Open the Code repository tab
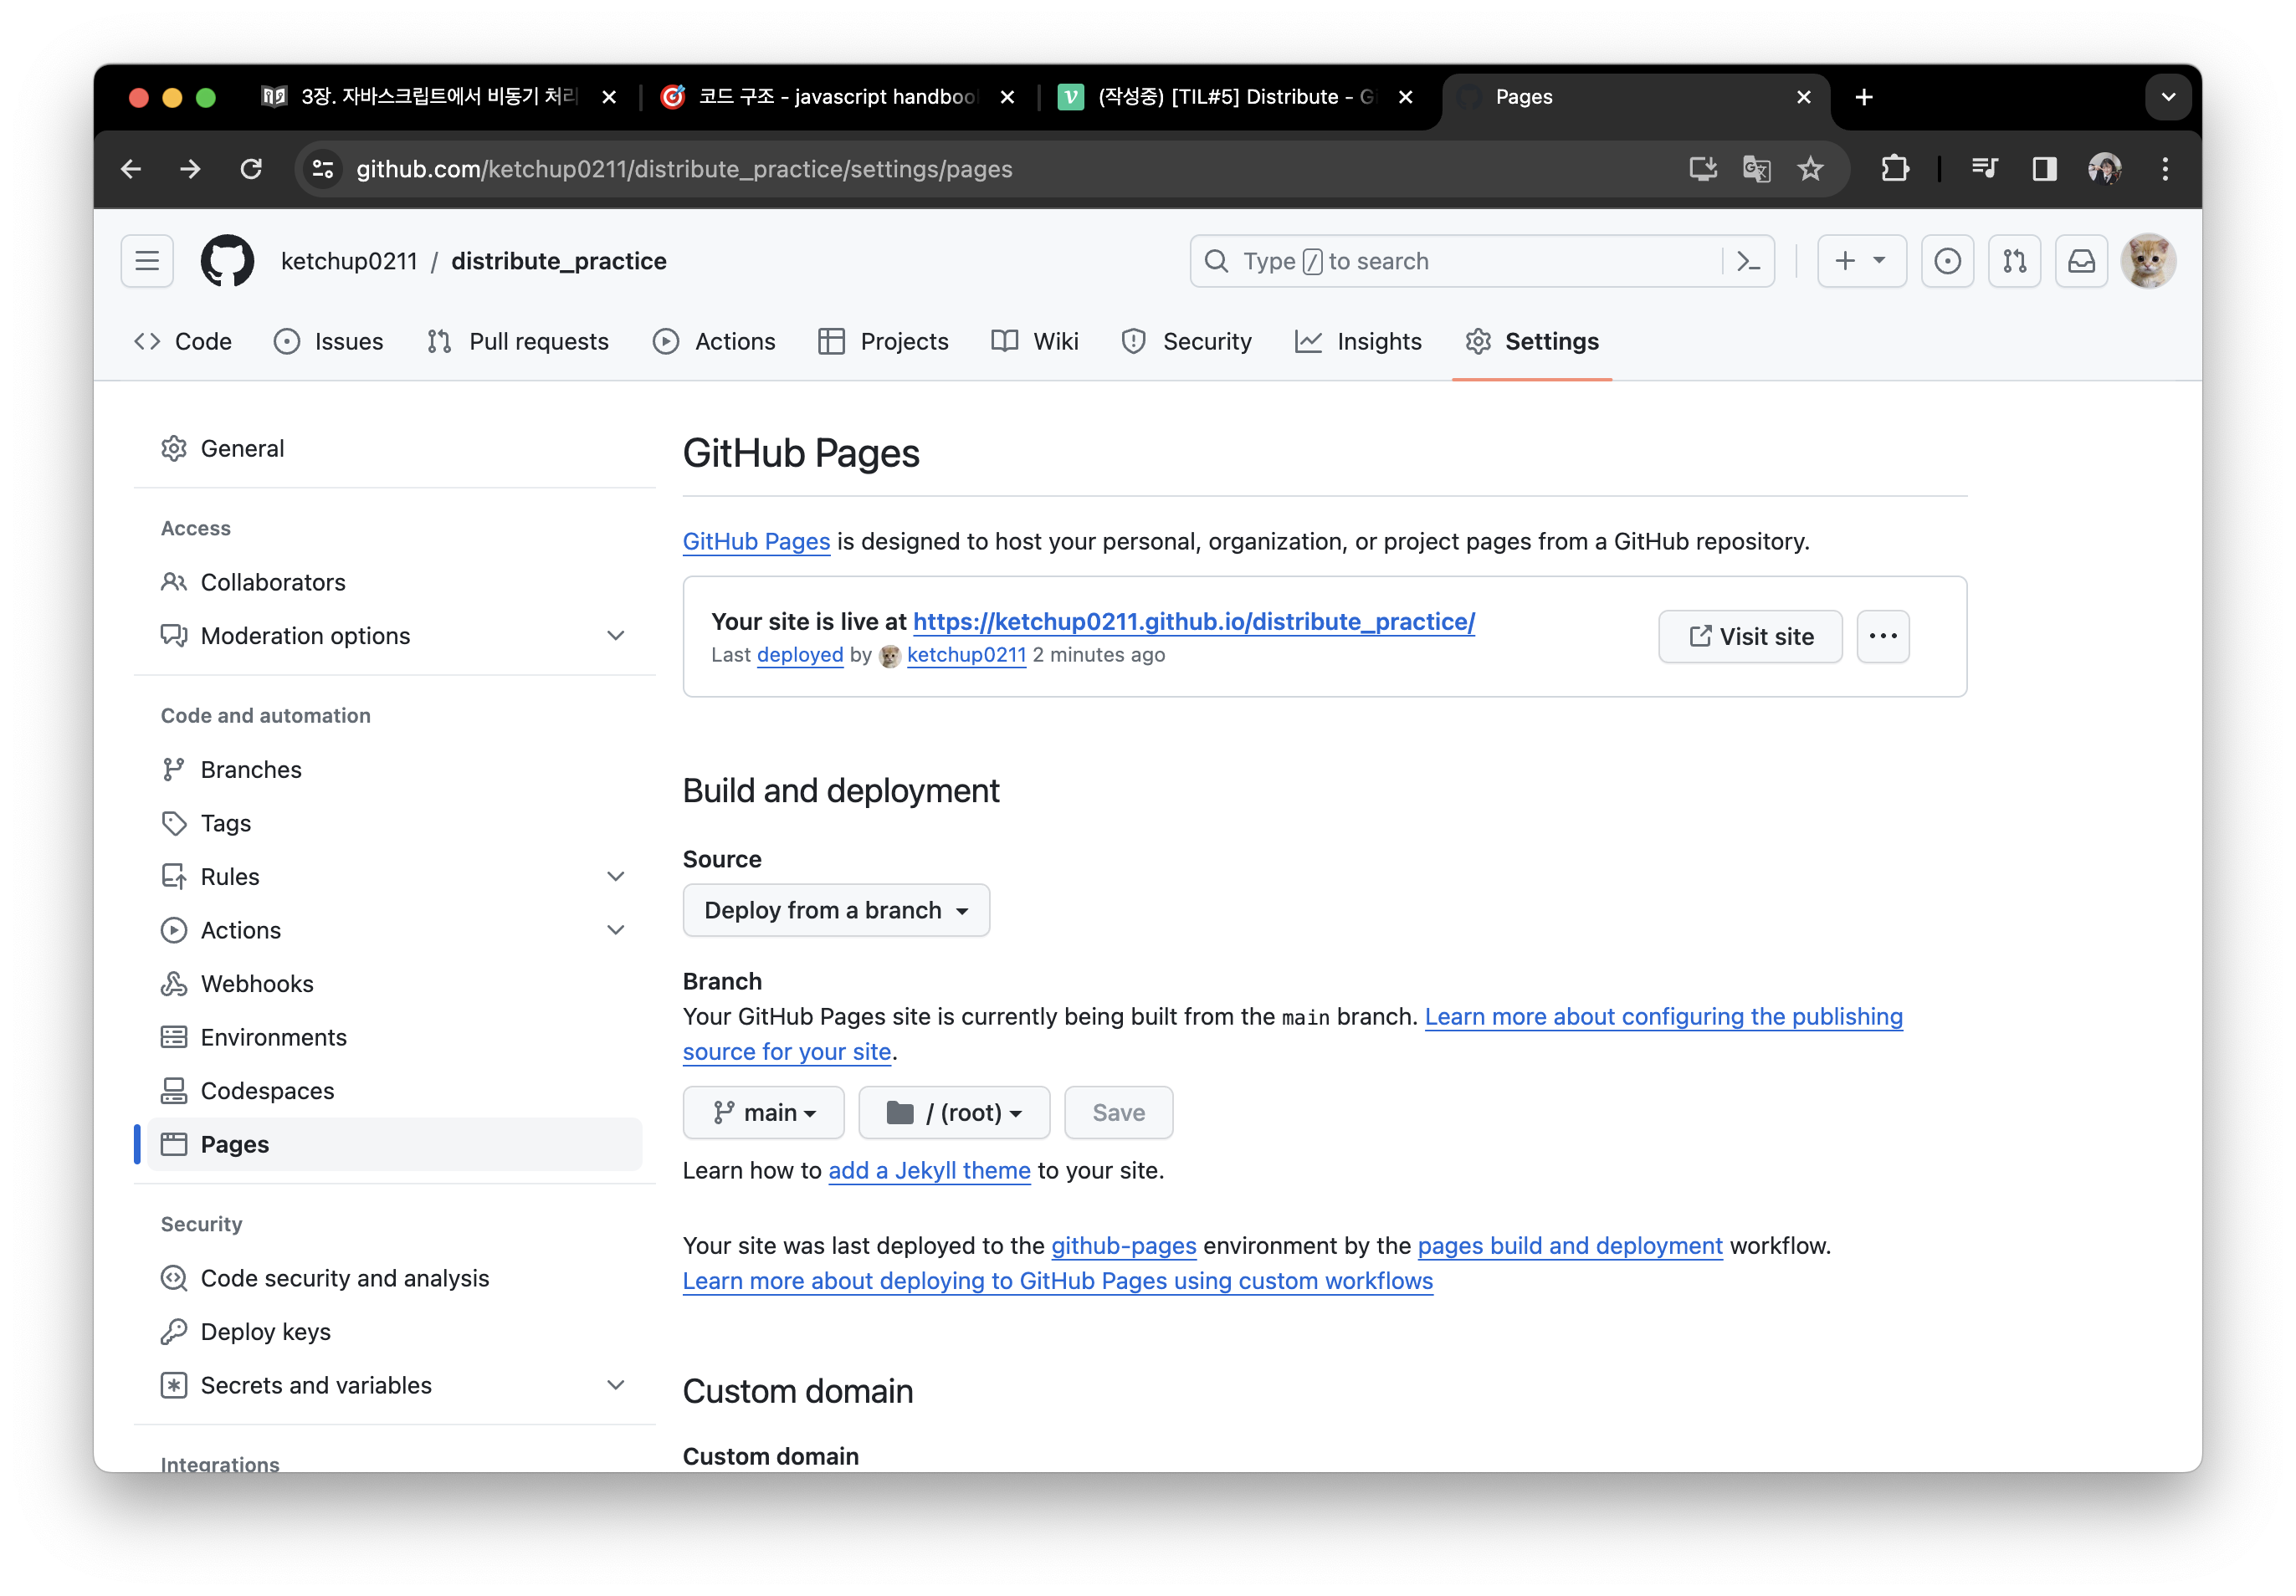Screen dimensions: 2296x1596 [183, 341]
